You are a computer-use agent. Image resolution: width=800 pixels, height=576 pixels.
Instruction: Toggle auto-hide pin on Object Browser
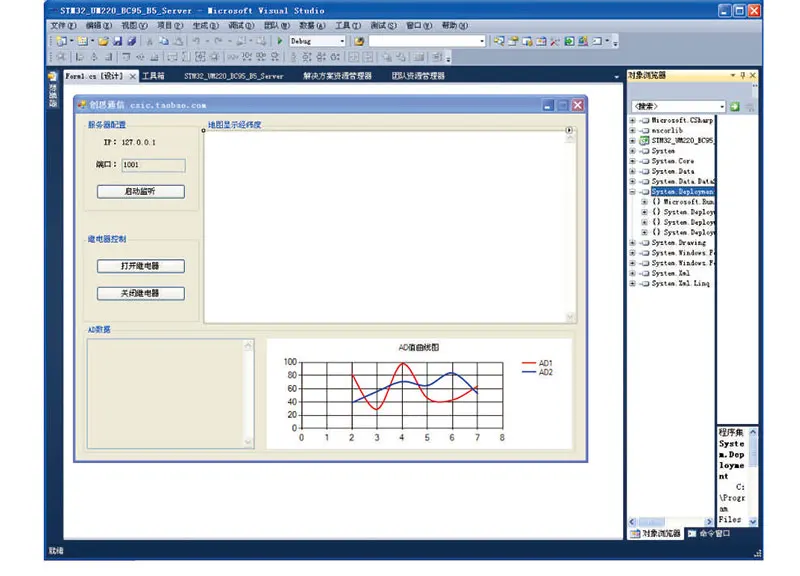743,76
